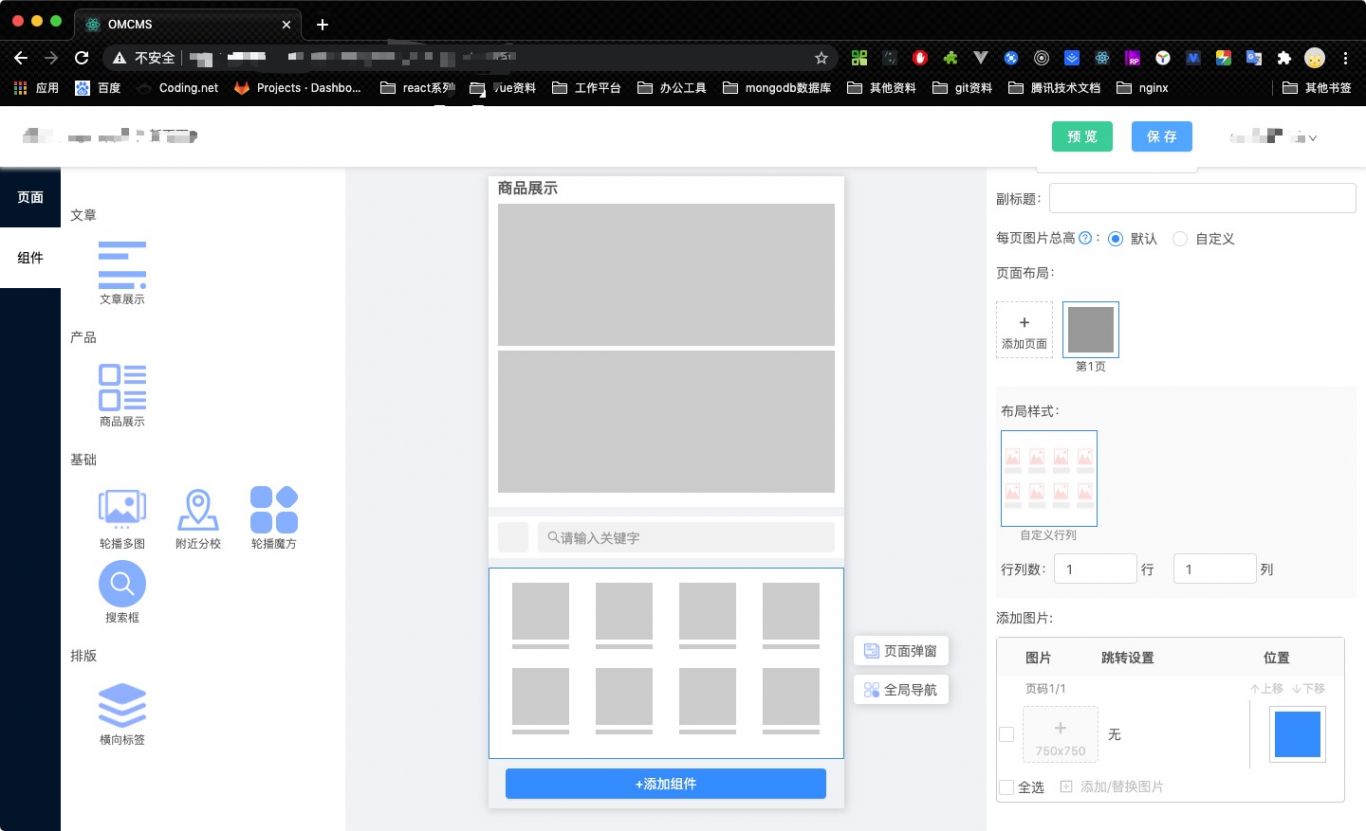Select the 搜索框 search box component icon
Viewport: 1366px width, 831px height.
coord(122,583)
